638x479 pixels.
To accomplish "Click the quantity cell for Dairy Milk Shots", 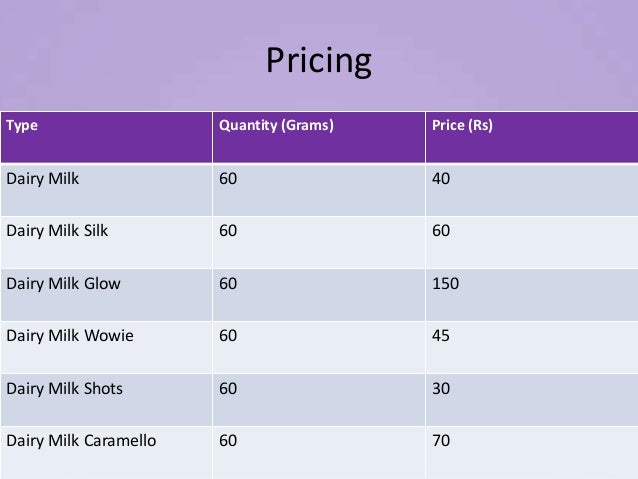I will [x=228, y=387].
